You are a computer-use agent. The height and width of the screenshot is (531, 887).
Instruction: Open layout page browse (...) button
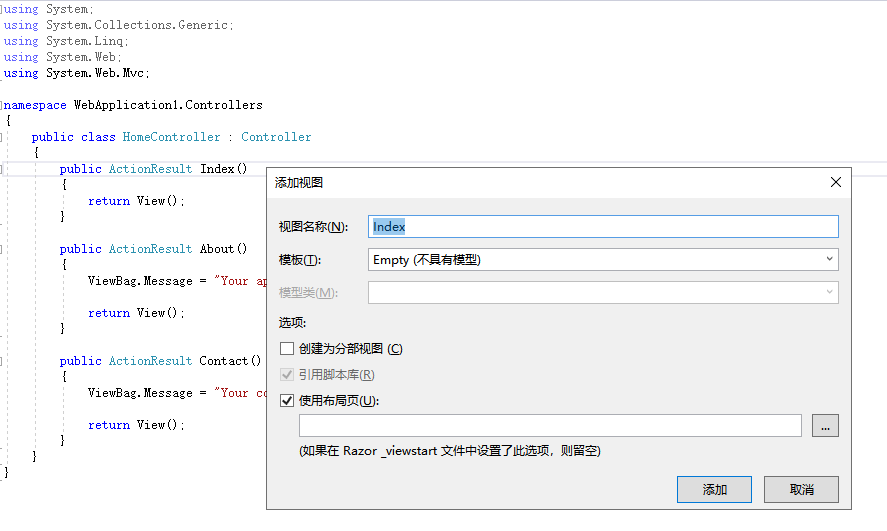825,426
